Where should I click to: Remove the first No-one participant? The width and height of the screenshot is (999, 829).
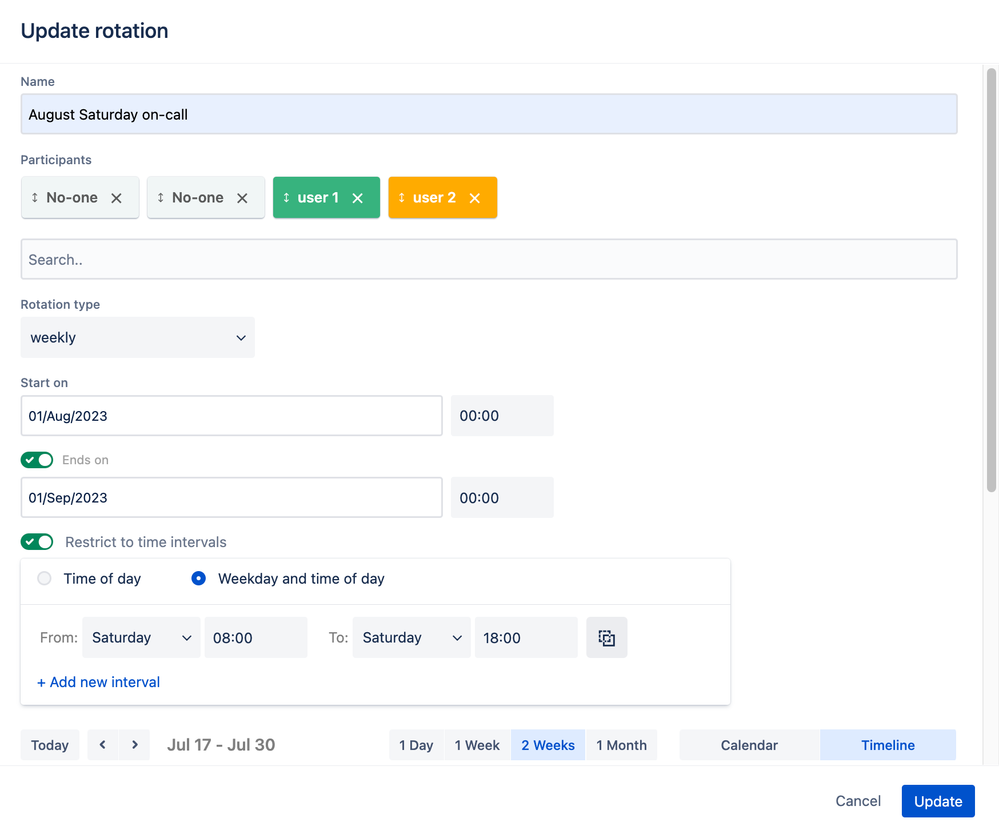coord(116,198)
